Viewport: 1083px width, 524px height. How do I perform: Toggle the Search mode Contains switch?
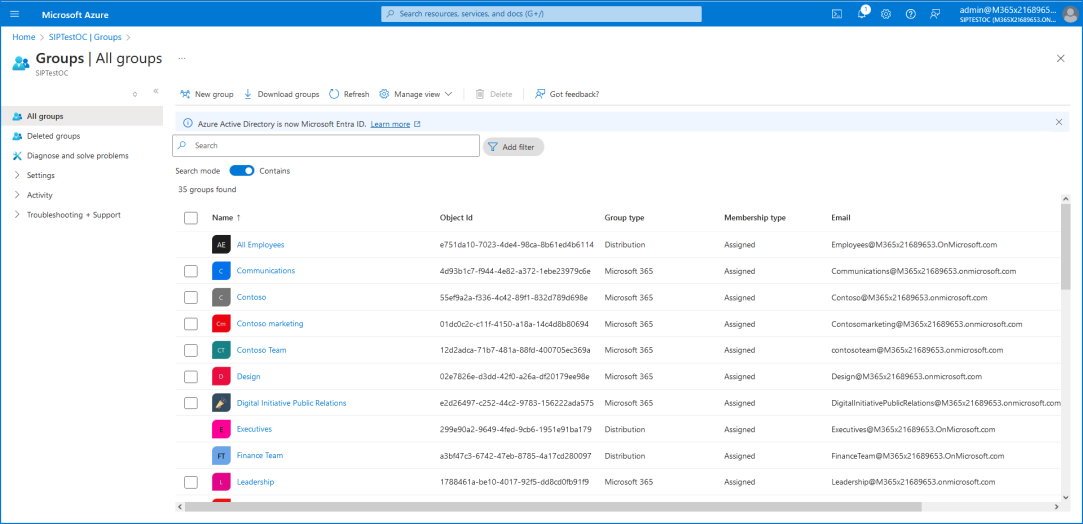click(242, 171)
